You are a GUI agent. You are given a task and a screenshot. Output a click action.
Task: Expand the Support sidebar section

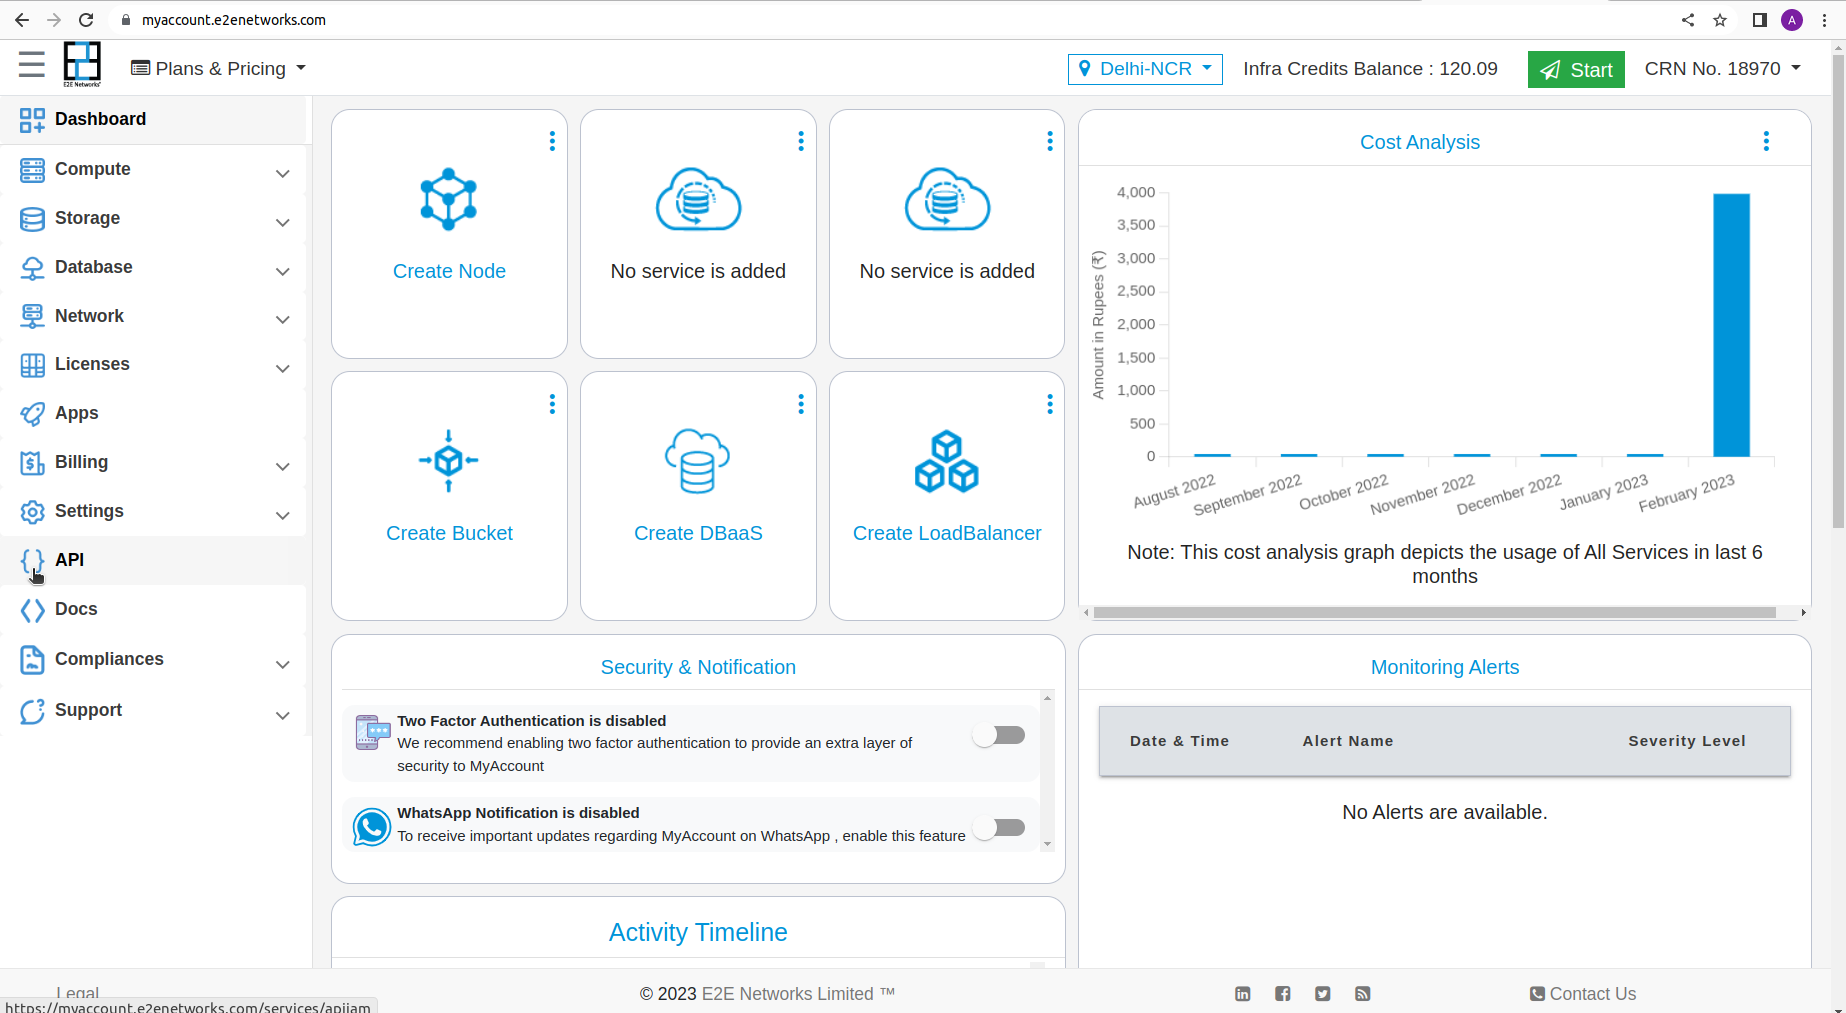pos(154,711)
